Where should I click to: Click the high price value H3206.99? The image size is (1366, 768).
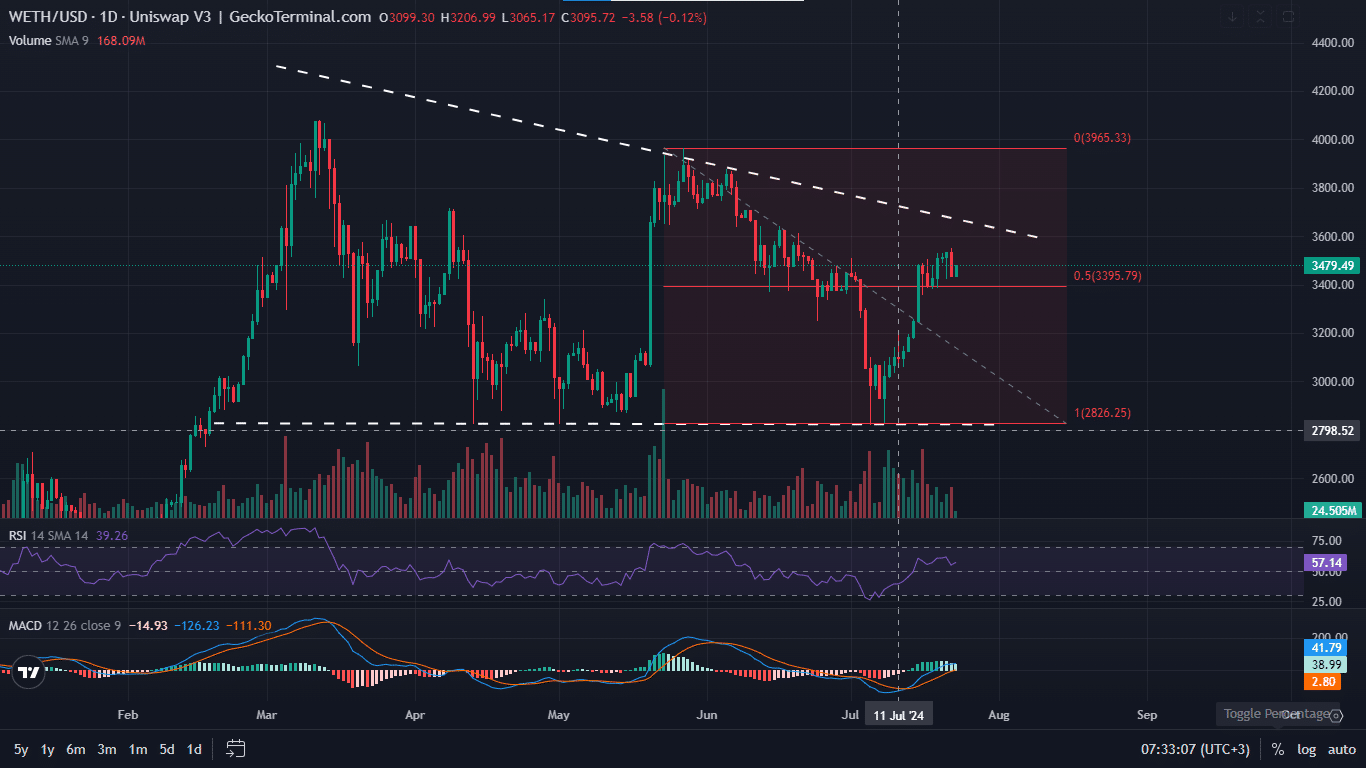[468, 17]
